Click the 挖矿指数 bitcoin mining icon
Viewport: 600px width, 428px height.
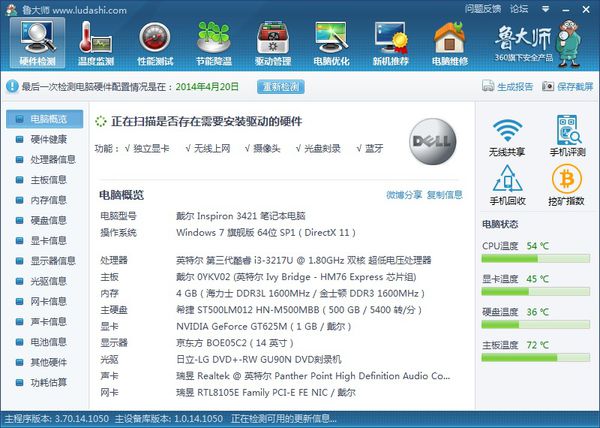[x=566, y=185]
